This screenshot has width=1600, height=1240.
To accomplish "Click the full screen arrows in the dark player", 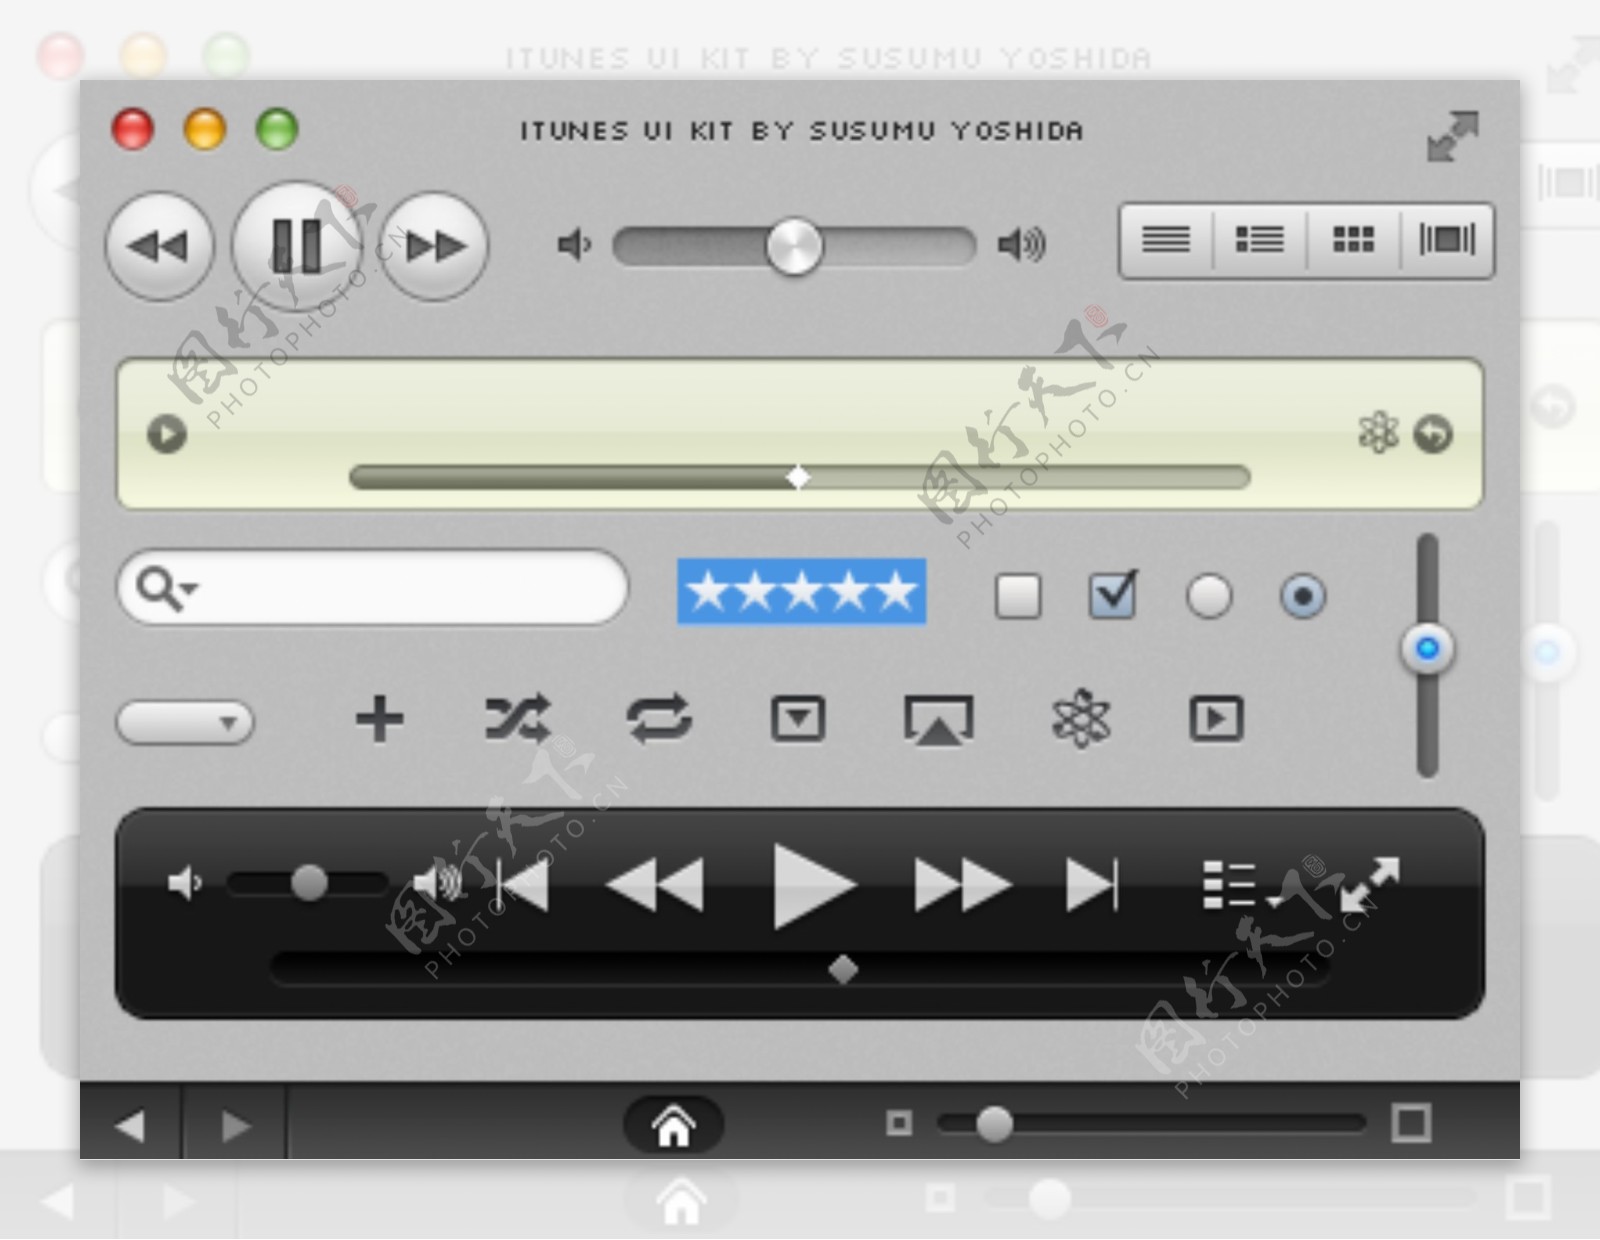I will (x=1370, y=884).
